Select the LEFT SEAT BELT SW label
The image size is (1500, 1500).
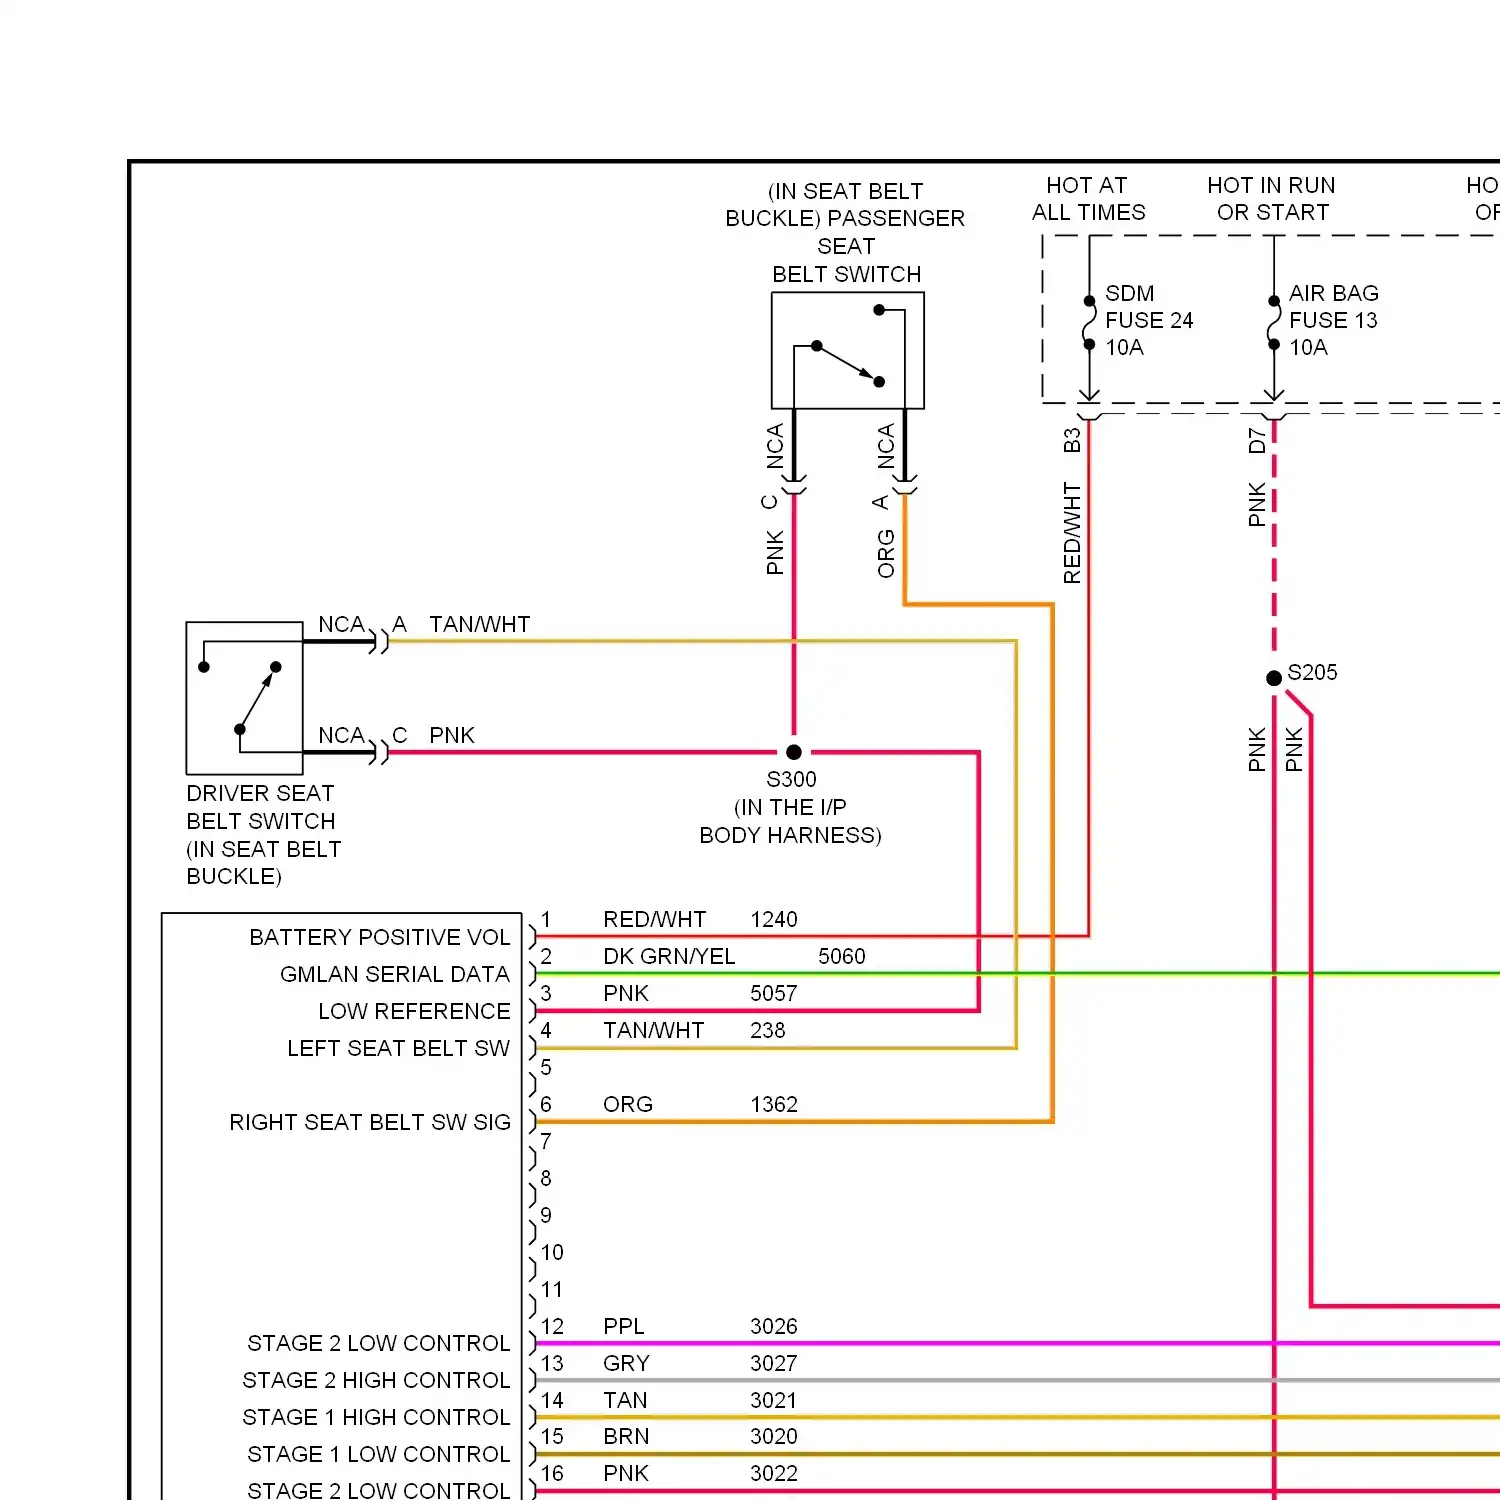pyautogui.click(x=398, y=1049)
